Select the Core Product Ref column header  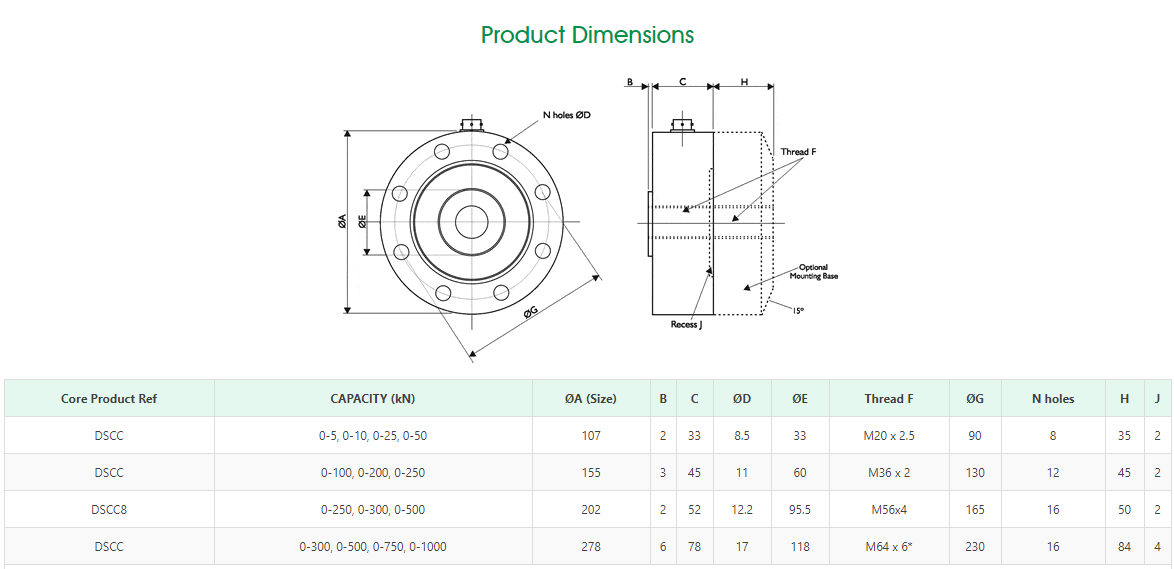[x=109, y=398]
